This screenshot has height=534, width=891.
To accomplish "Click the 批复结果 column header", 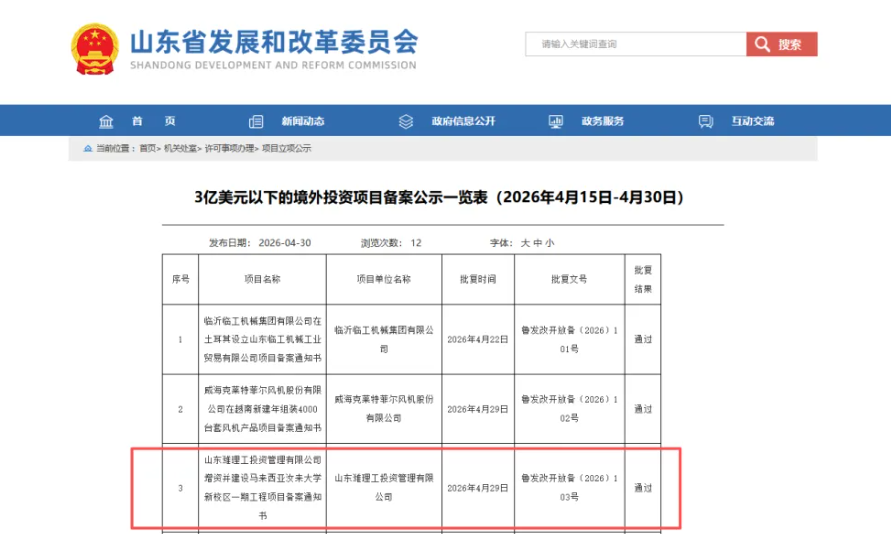I will [643, 279].
